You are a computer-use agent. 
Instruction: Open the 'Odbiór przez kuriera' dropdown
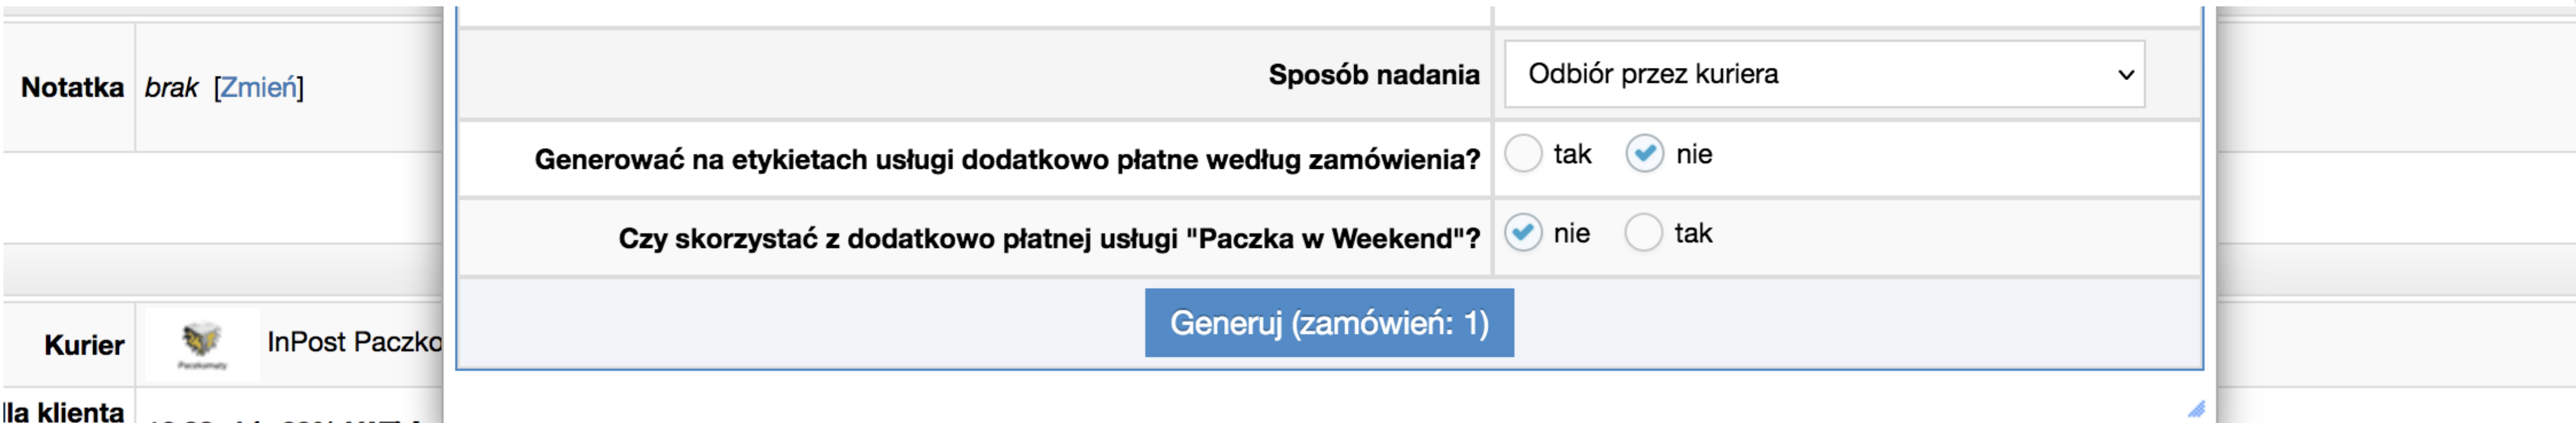pyautogui.click(x=1824, y=74)
